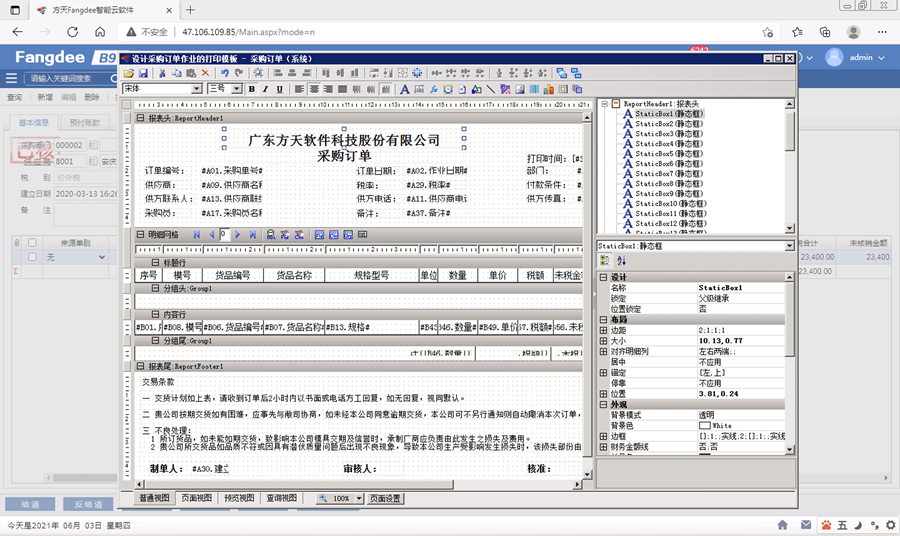This screenshot has height=536, width=900.
Task: Insert a chart using the bar chart icon
Action: (x=549, y=89)
